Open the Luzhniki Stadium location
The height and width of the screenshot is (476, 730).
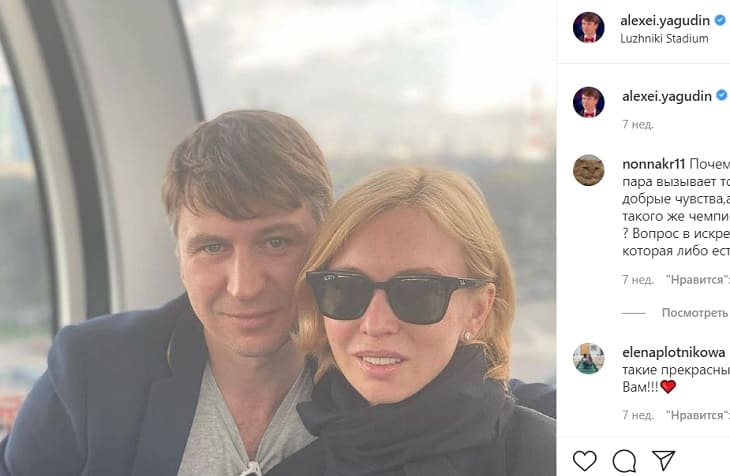pos(664,38)
